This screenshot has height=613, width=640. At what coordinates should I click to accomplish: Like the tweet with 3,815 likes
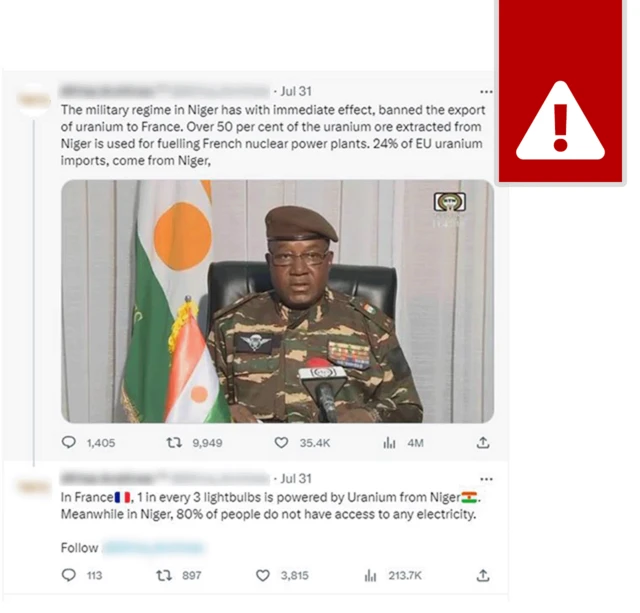[x=262, y=575]
